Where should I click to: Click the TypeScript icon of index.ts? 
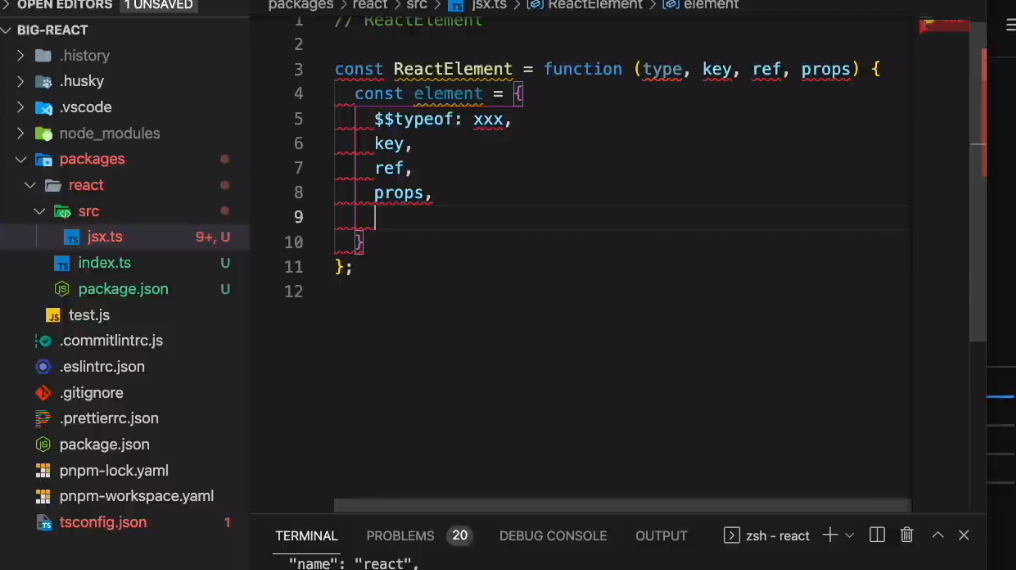click(x=62, y=263)
